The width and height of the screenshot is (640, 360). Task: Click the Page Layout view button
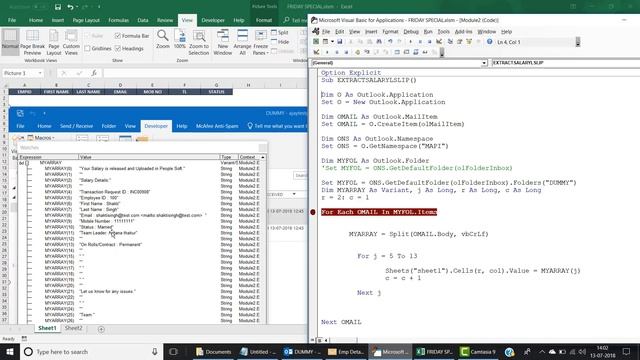tap(53, 42)
